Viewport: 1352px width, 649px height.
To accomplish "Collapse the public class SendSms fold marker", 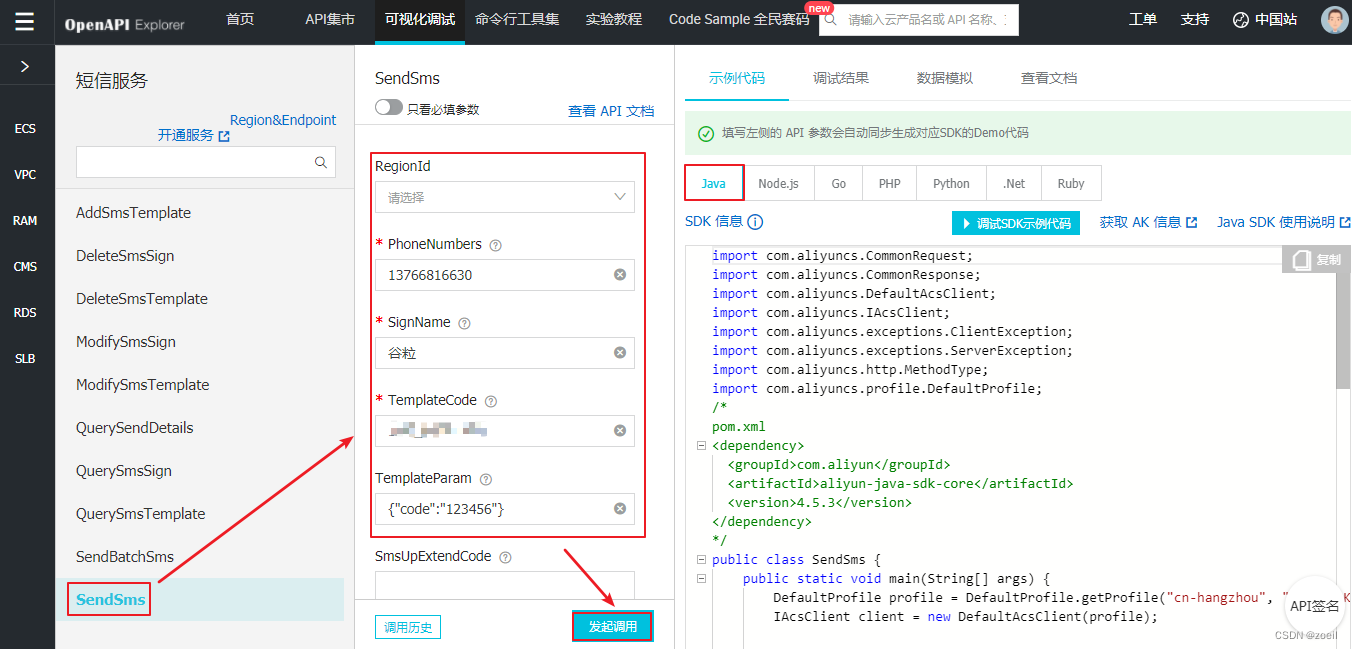I will (x=701, y=560).
